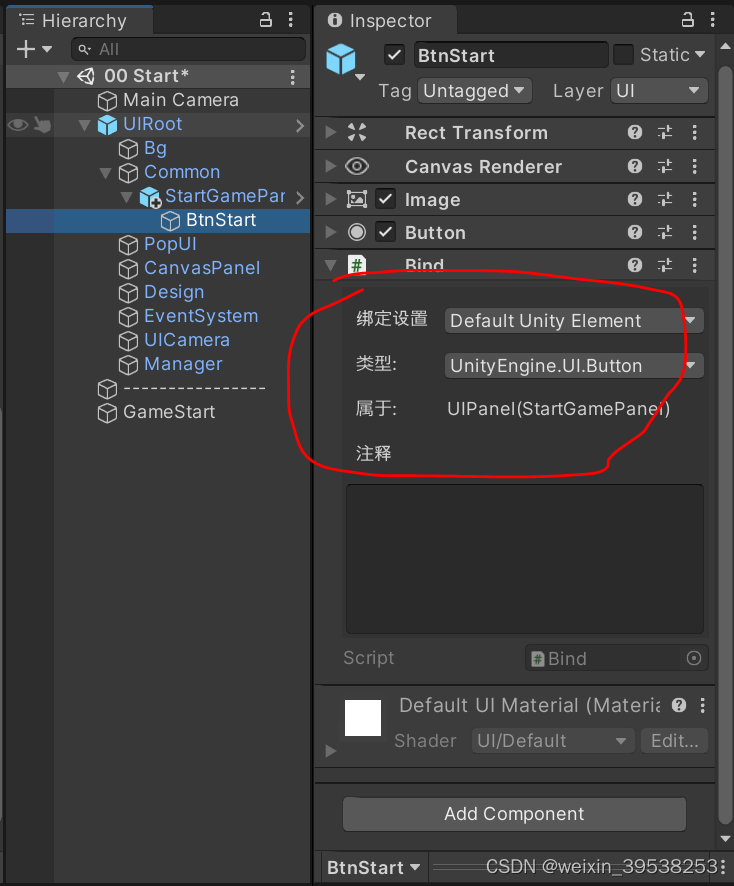
Task: Expand Default UI Material foldout arrow
Action: [331, 751]
